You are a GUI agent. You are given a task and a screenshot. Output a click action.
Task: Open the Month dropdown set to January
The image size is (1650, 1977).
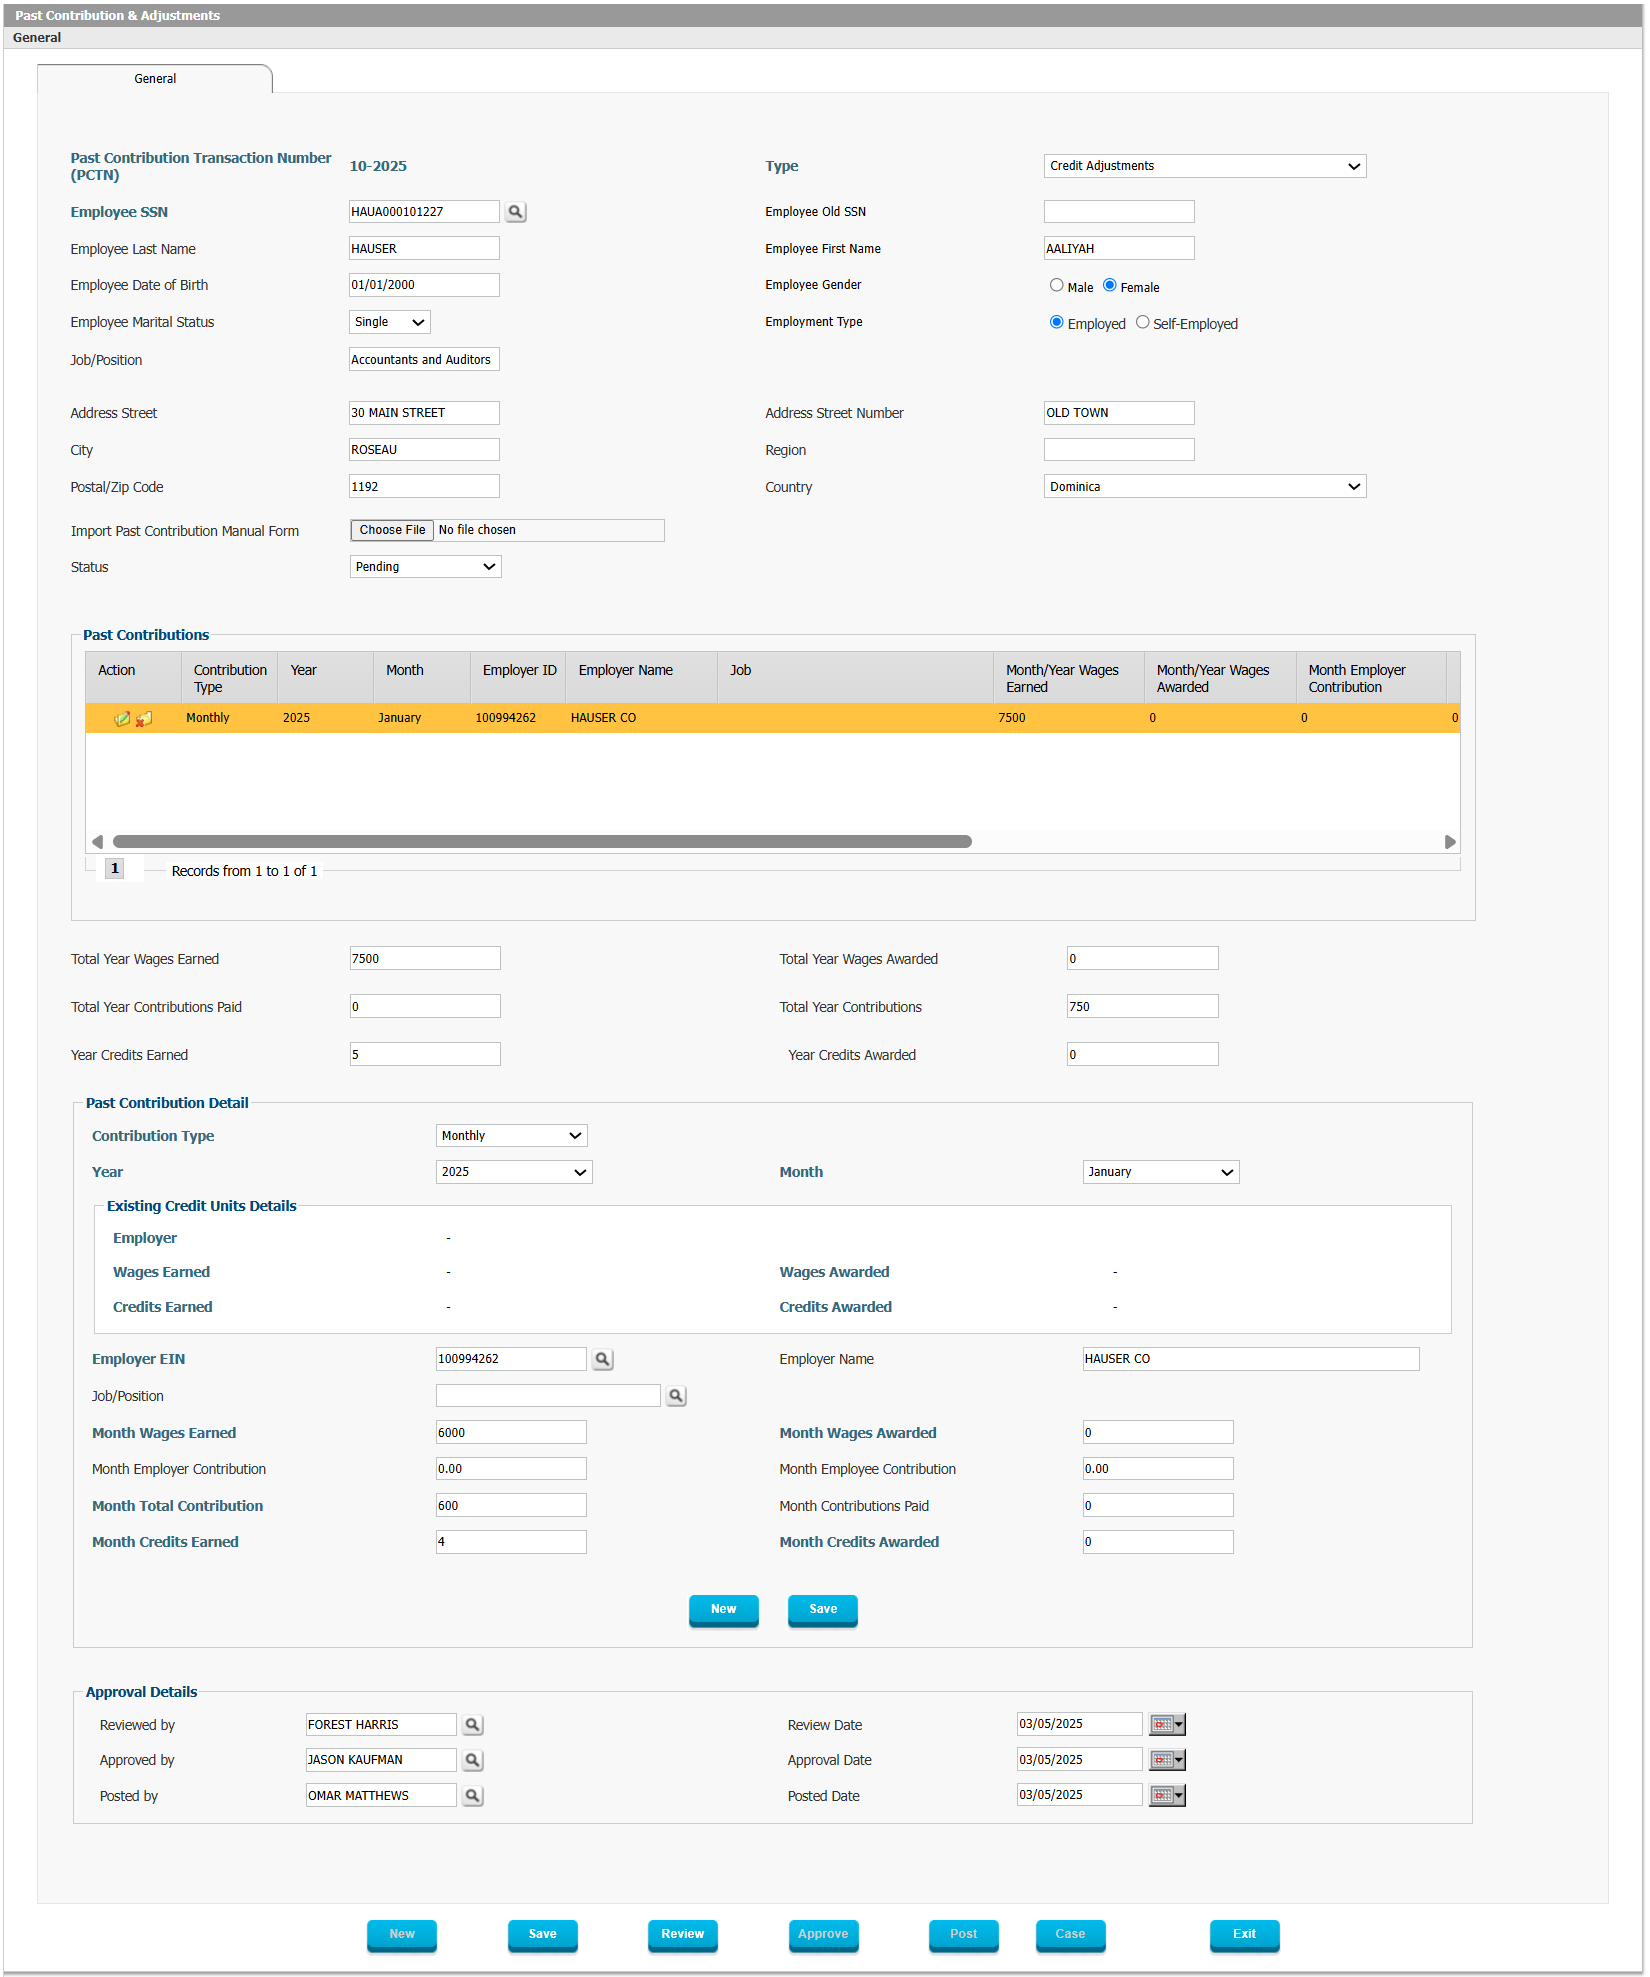click(1160, 1172)
